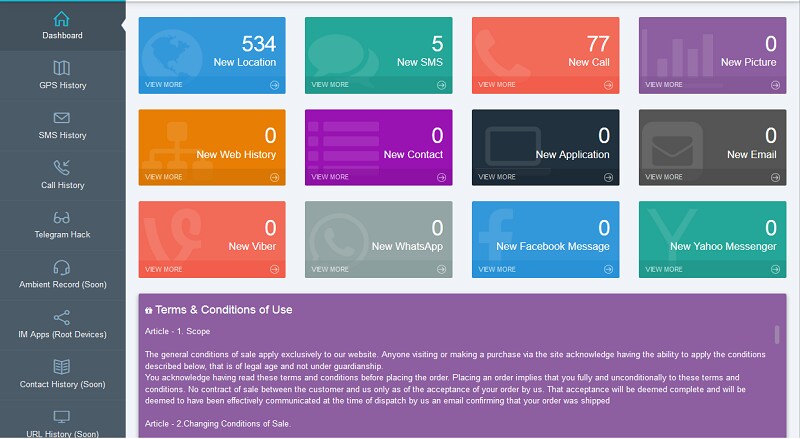The height and width of the screenshot is (439, 800).
Task: Click the Ambient Record headset icon
Action: pyautogui.click(x=62, y=267)
